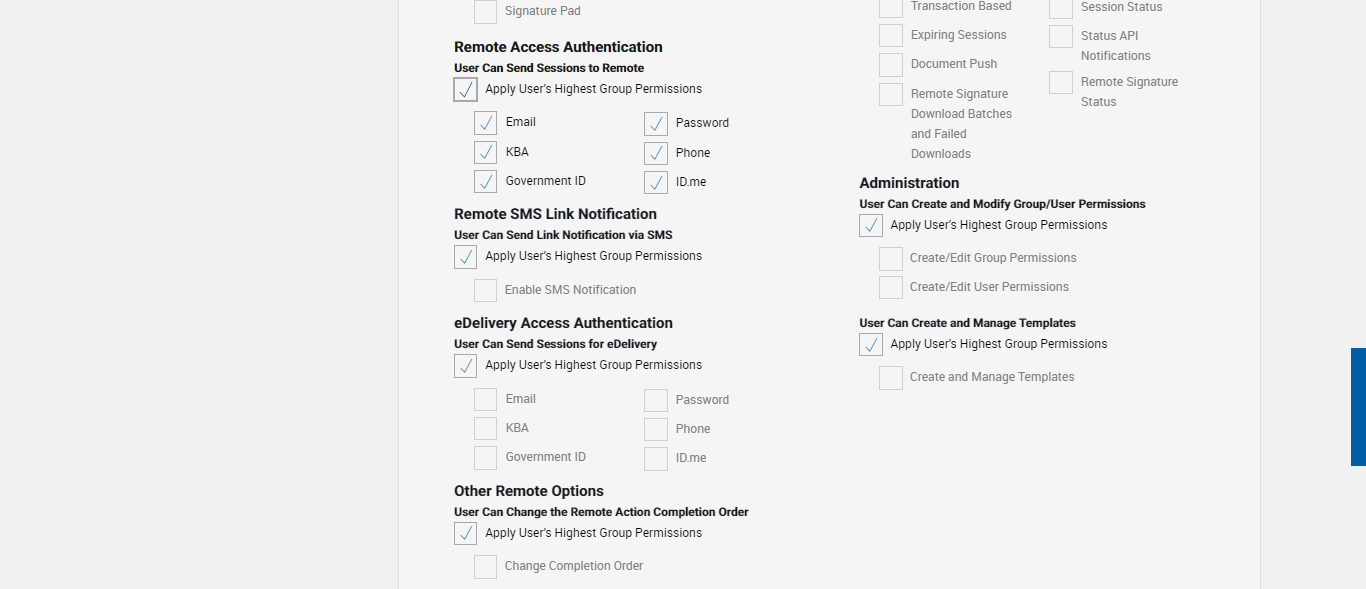This screenshot has height=589, width=1366.
Task: Check the Expiring Sessions option
Action: 891,36
